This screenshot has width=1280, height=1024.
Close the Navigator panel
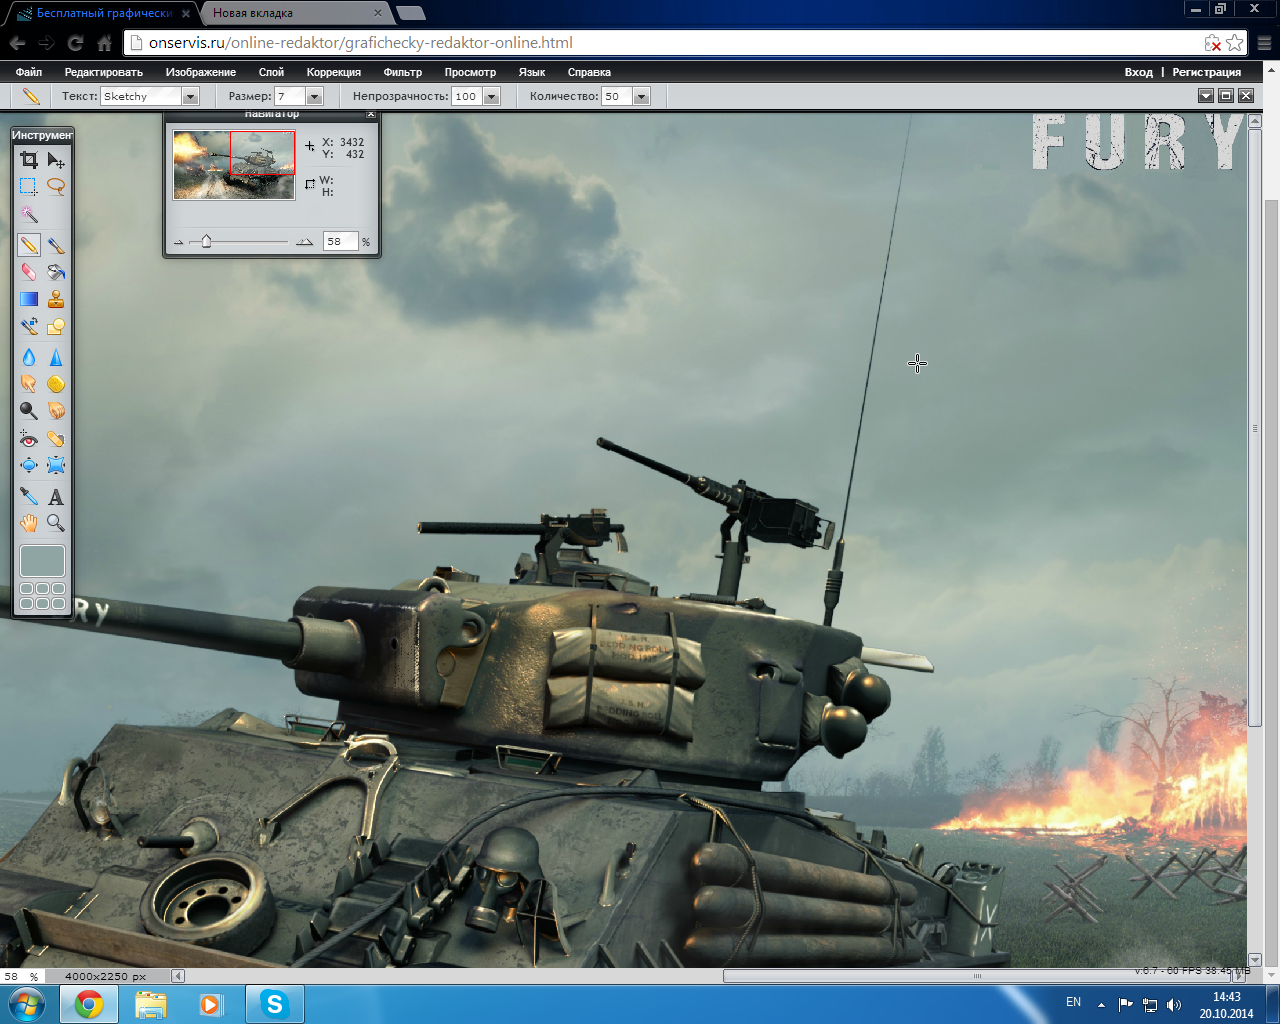click(371, 115)
